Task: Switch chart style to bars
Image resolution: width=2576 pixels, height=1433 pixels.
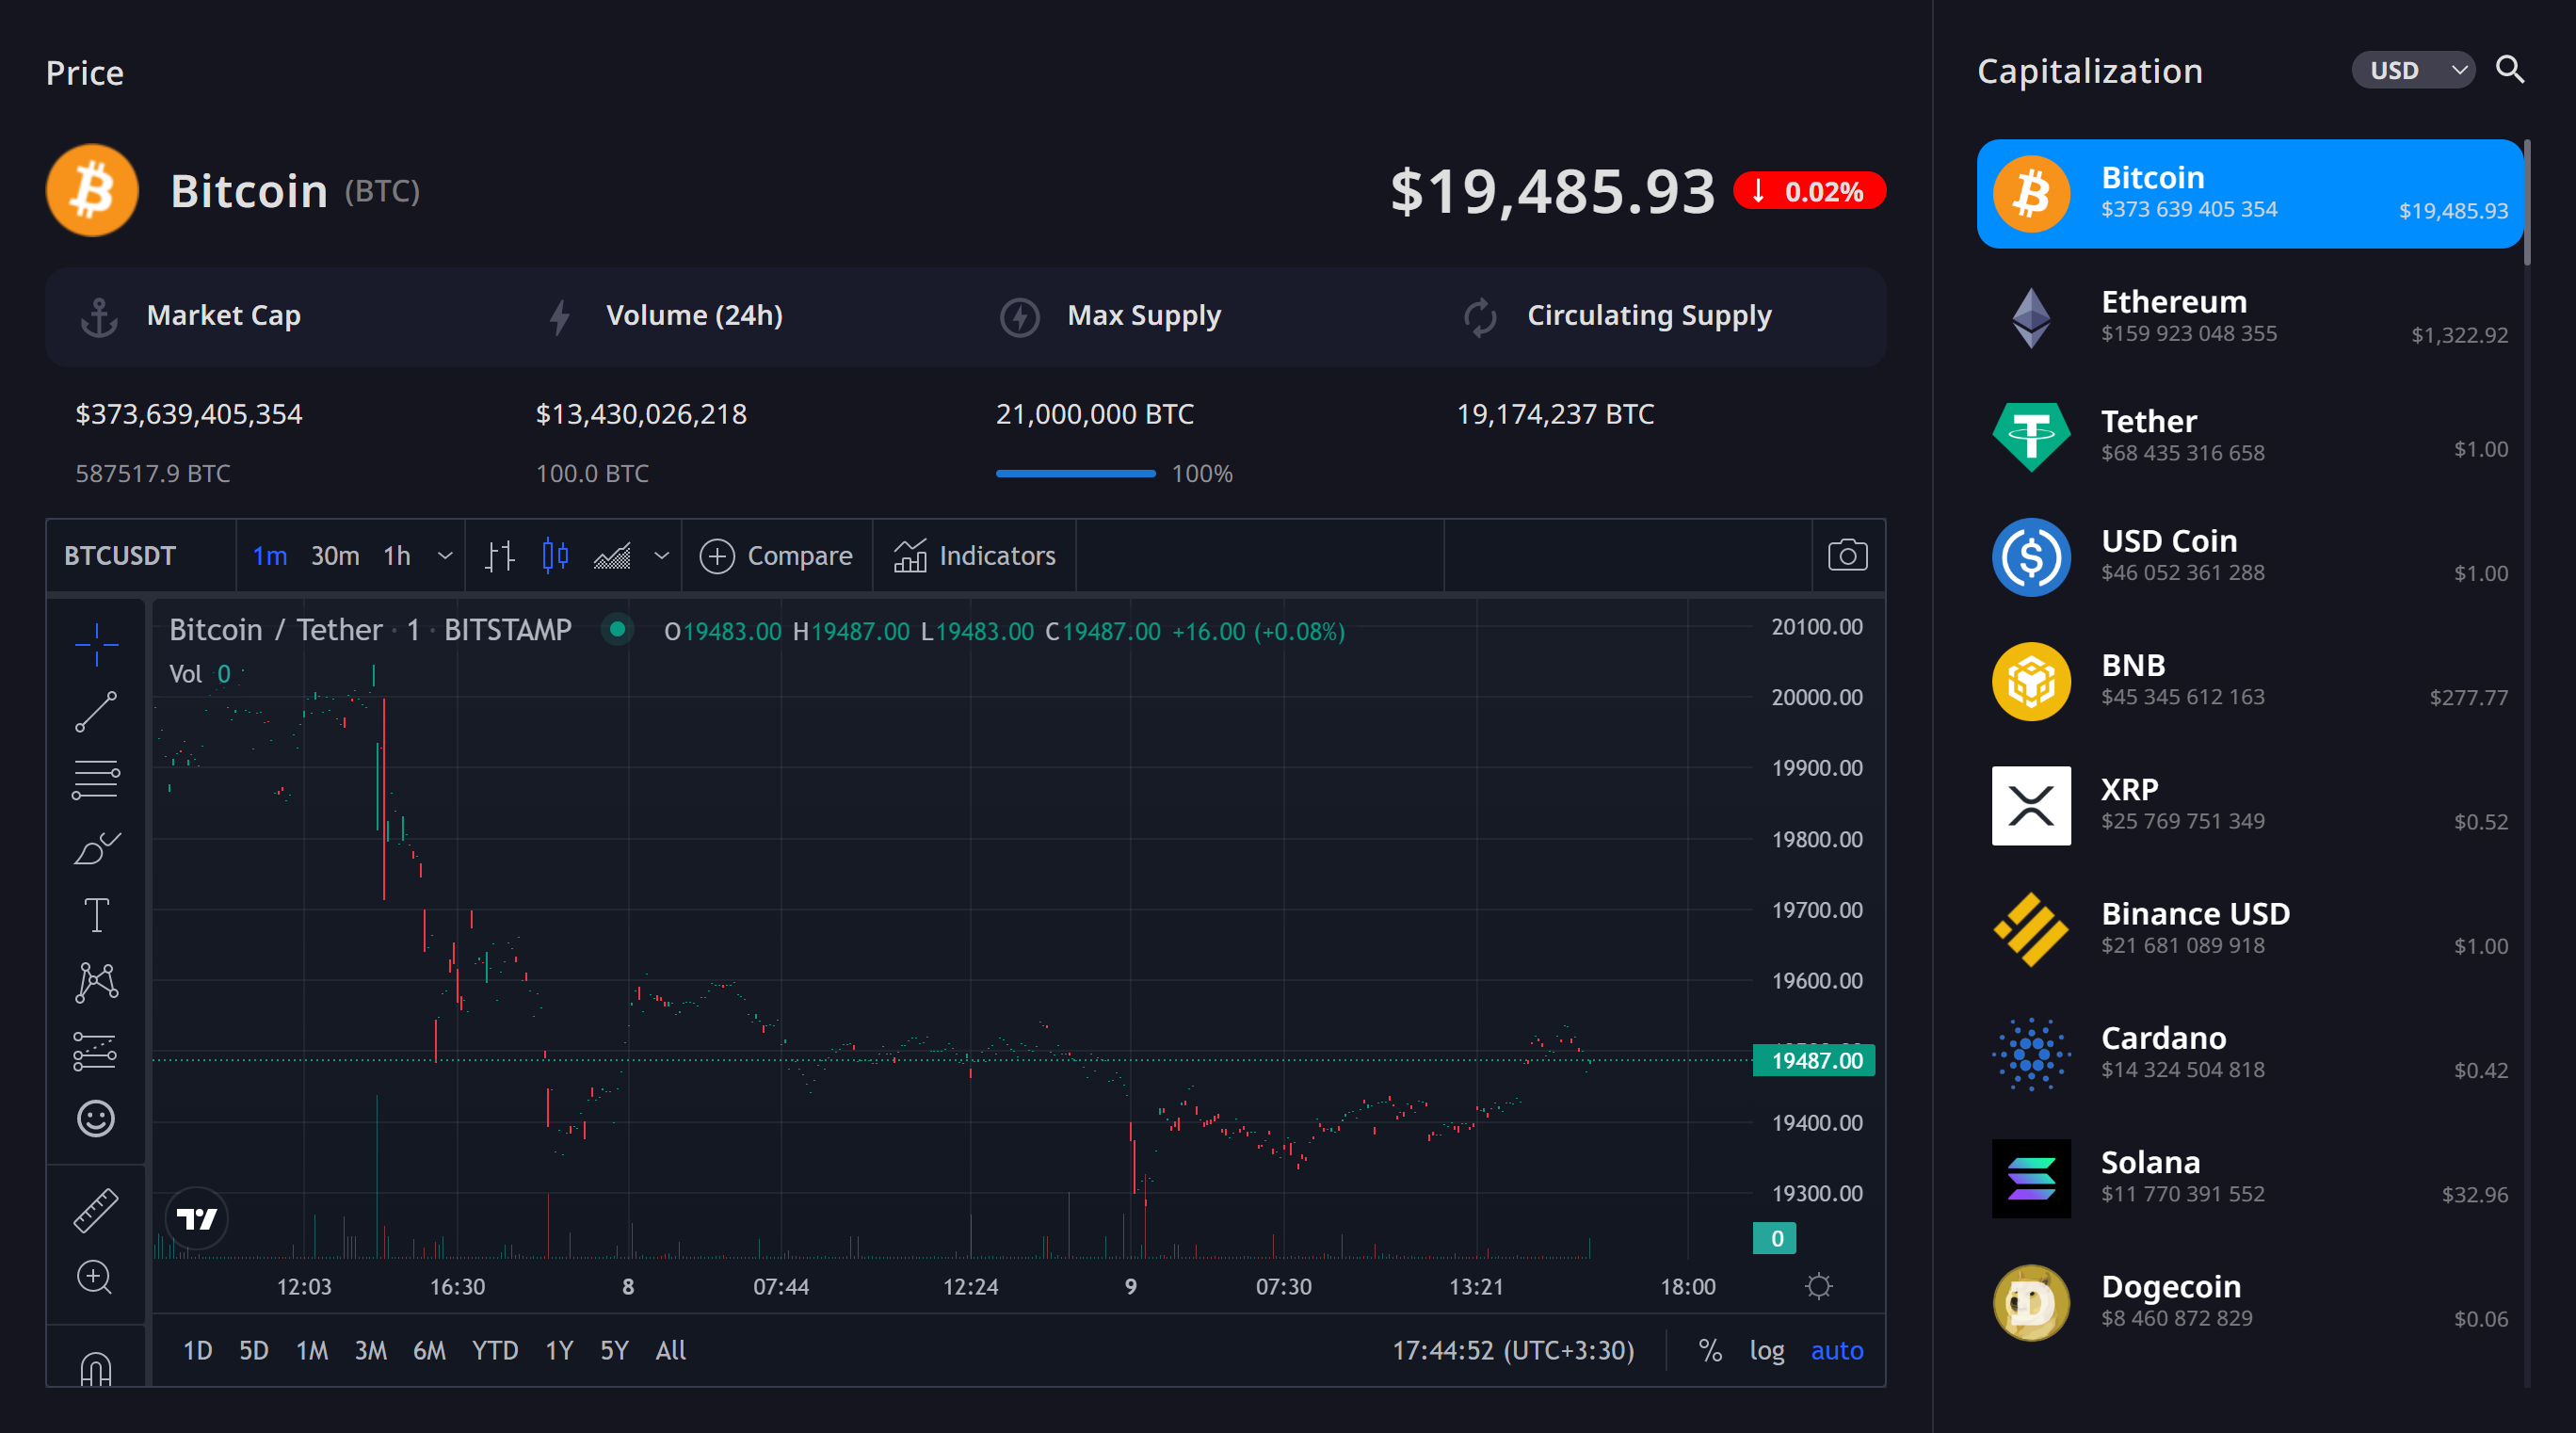Action: coord(499,555)
